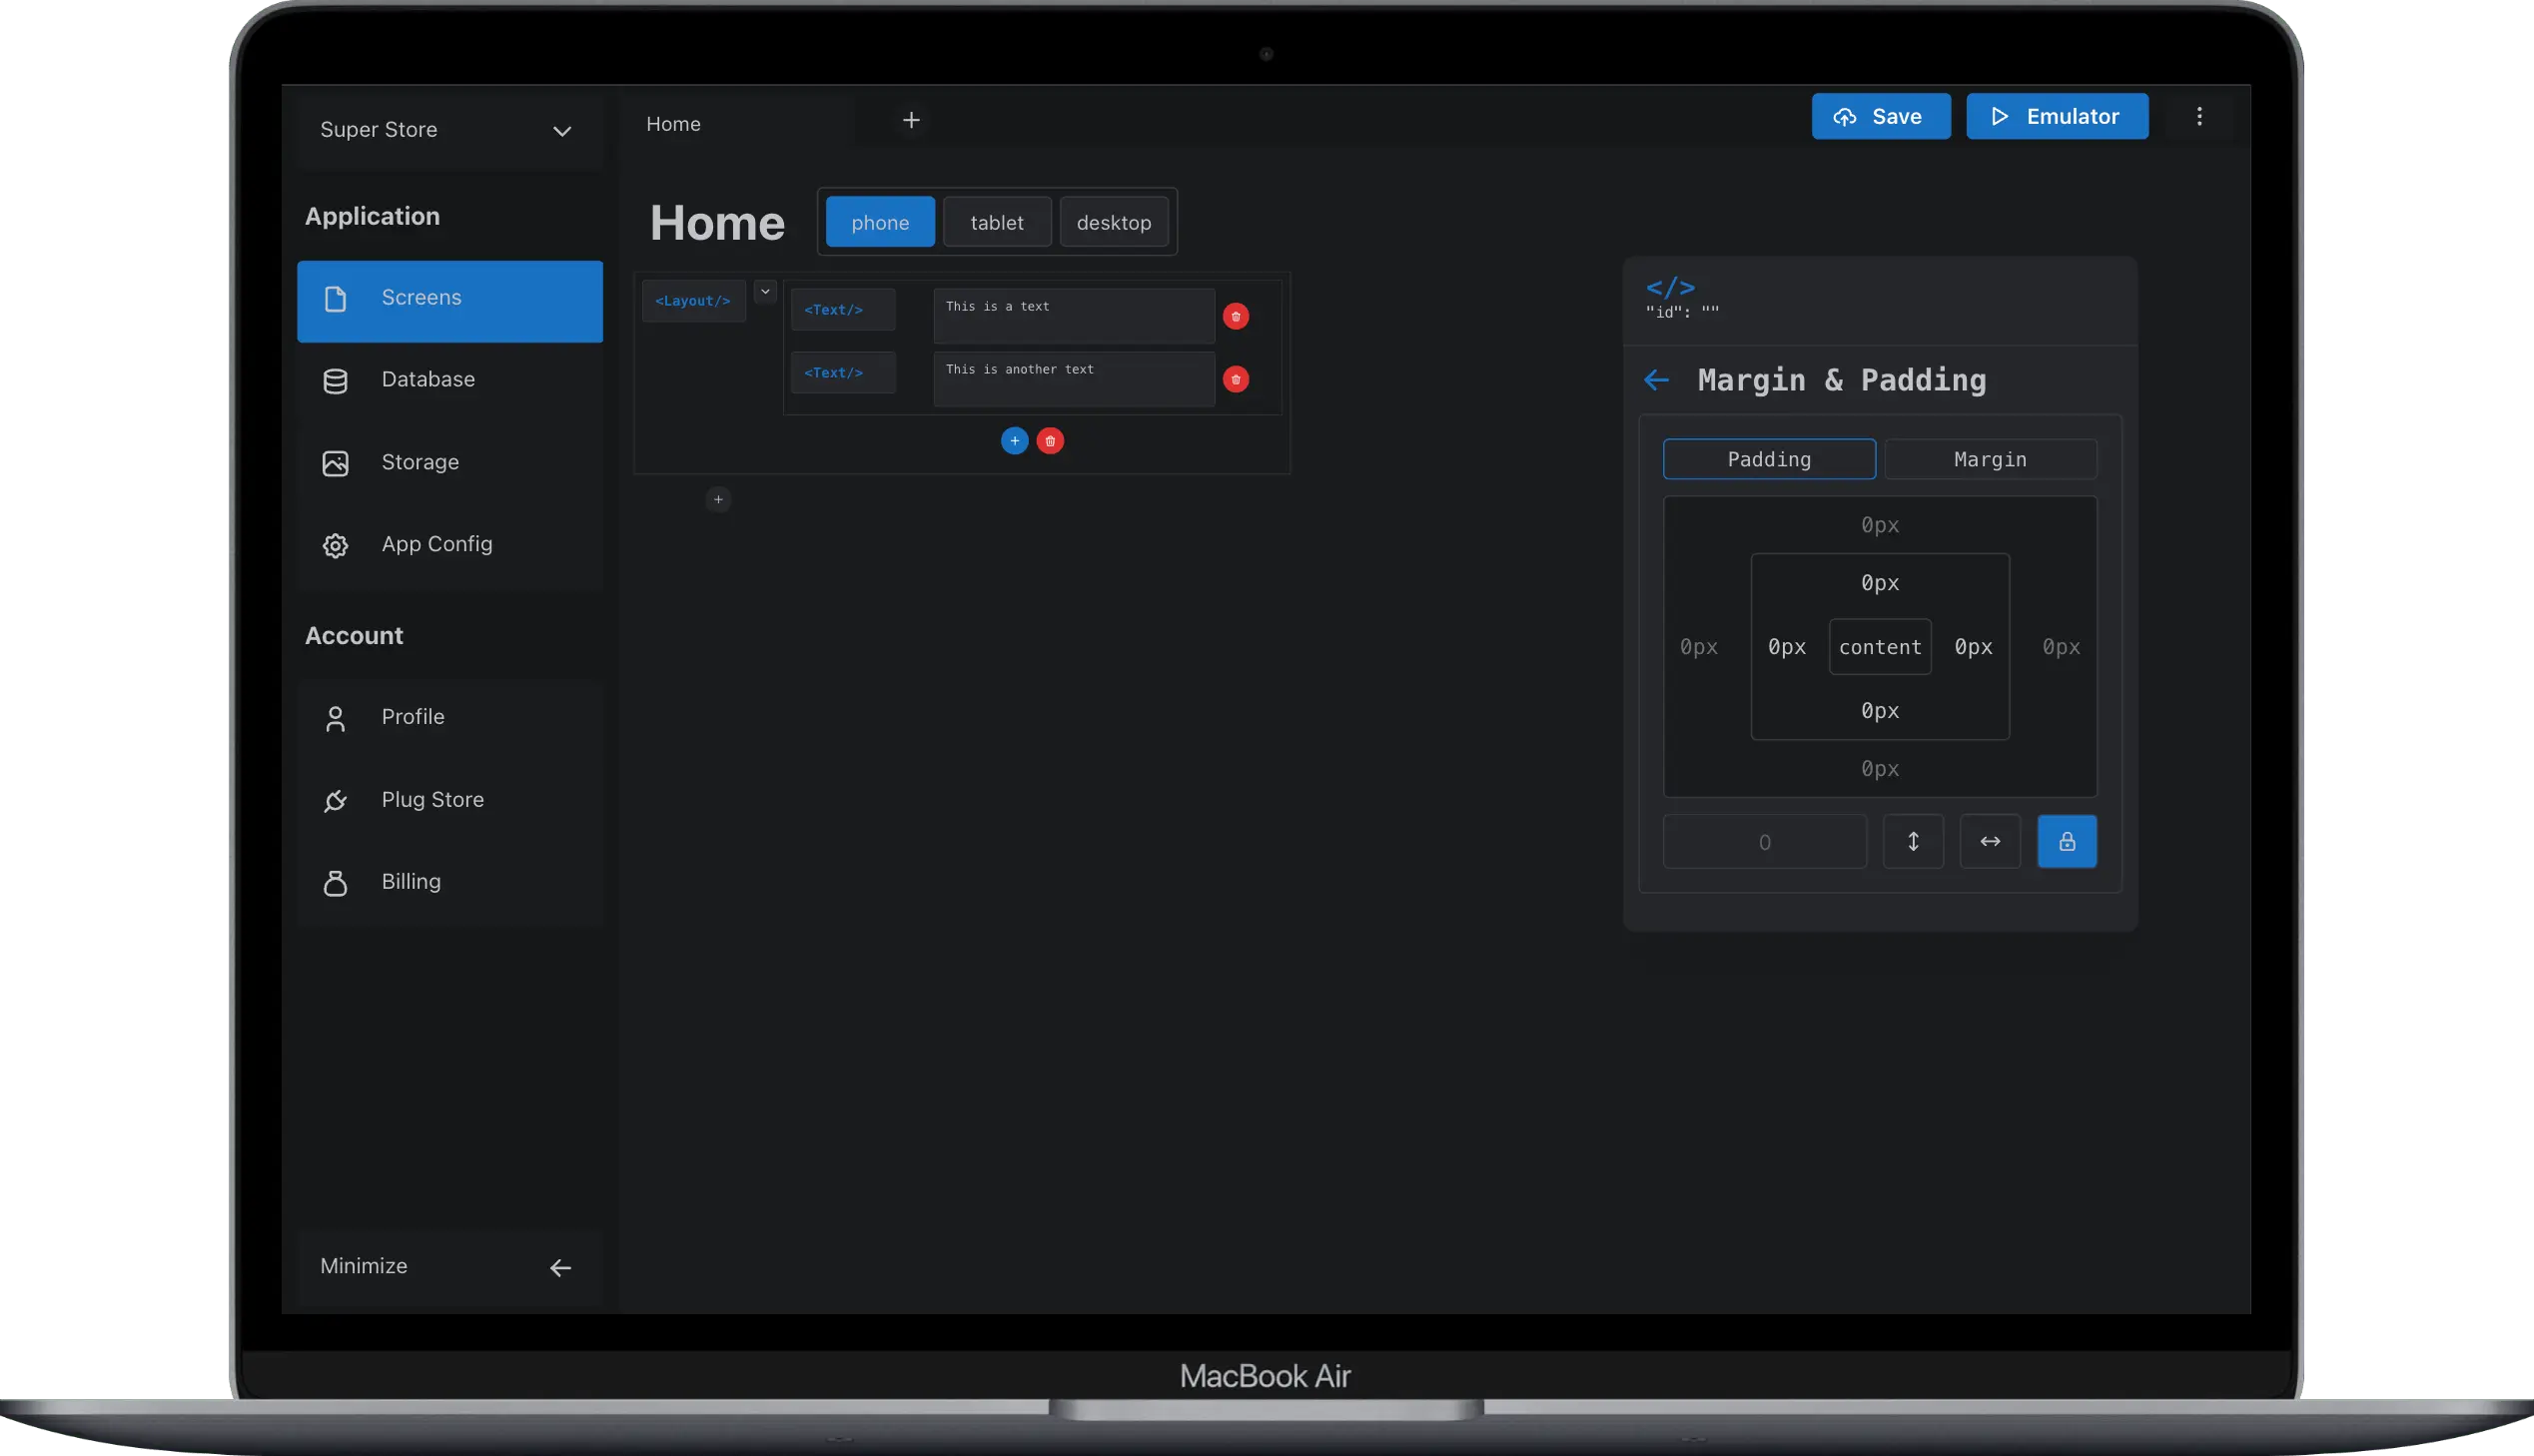Screen dimensions: 2534x1456
Task: Open the Profile account page
Action: tap(412, 717)
